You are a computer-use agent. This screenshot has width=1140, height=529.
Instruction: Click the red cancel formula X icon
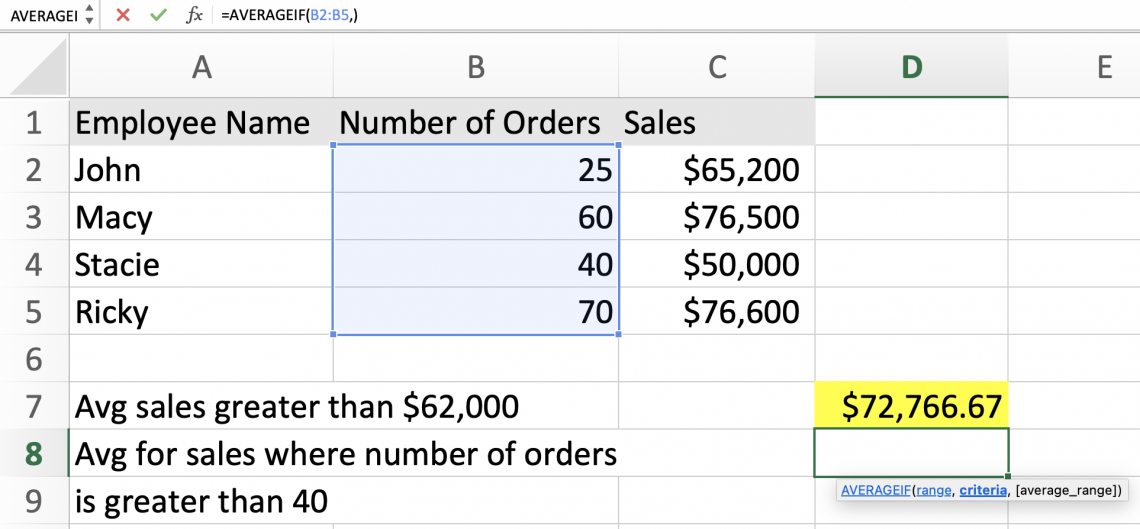click(122, 15)
